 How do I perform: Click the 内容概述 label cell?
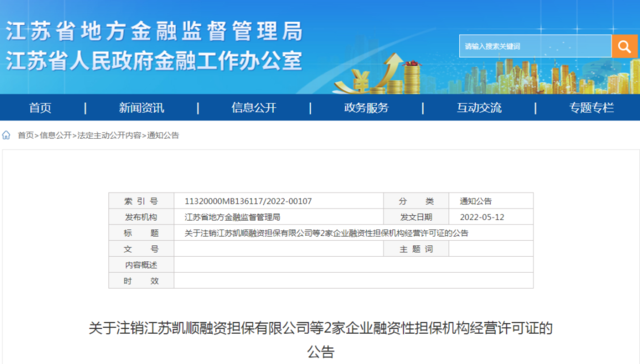pos(141,265)
